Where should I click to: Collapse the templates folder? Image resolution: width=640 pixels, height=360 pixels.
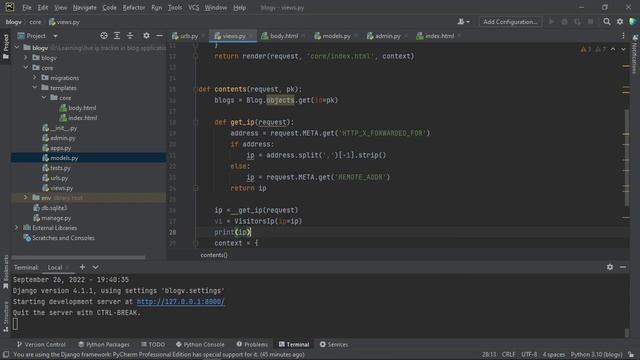coord(35,87)
